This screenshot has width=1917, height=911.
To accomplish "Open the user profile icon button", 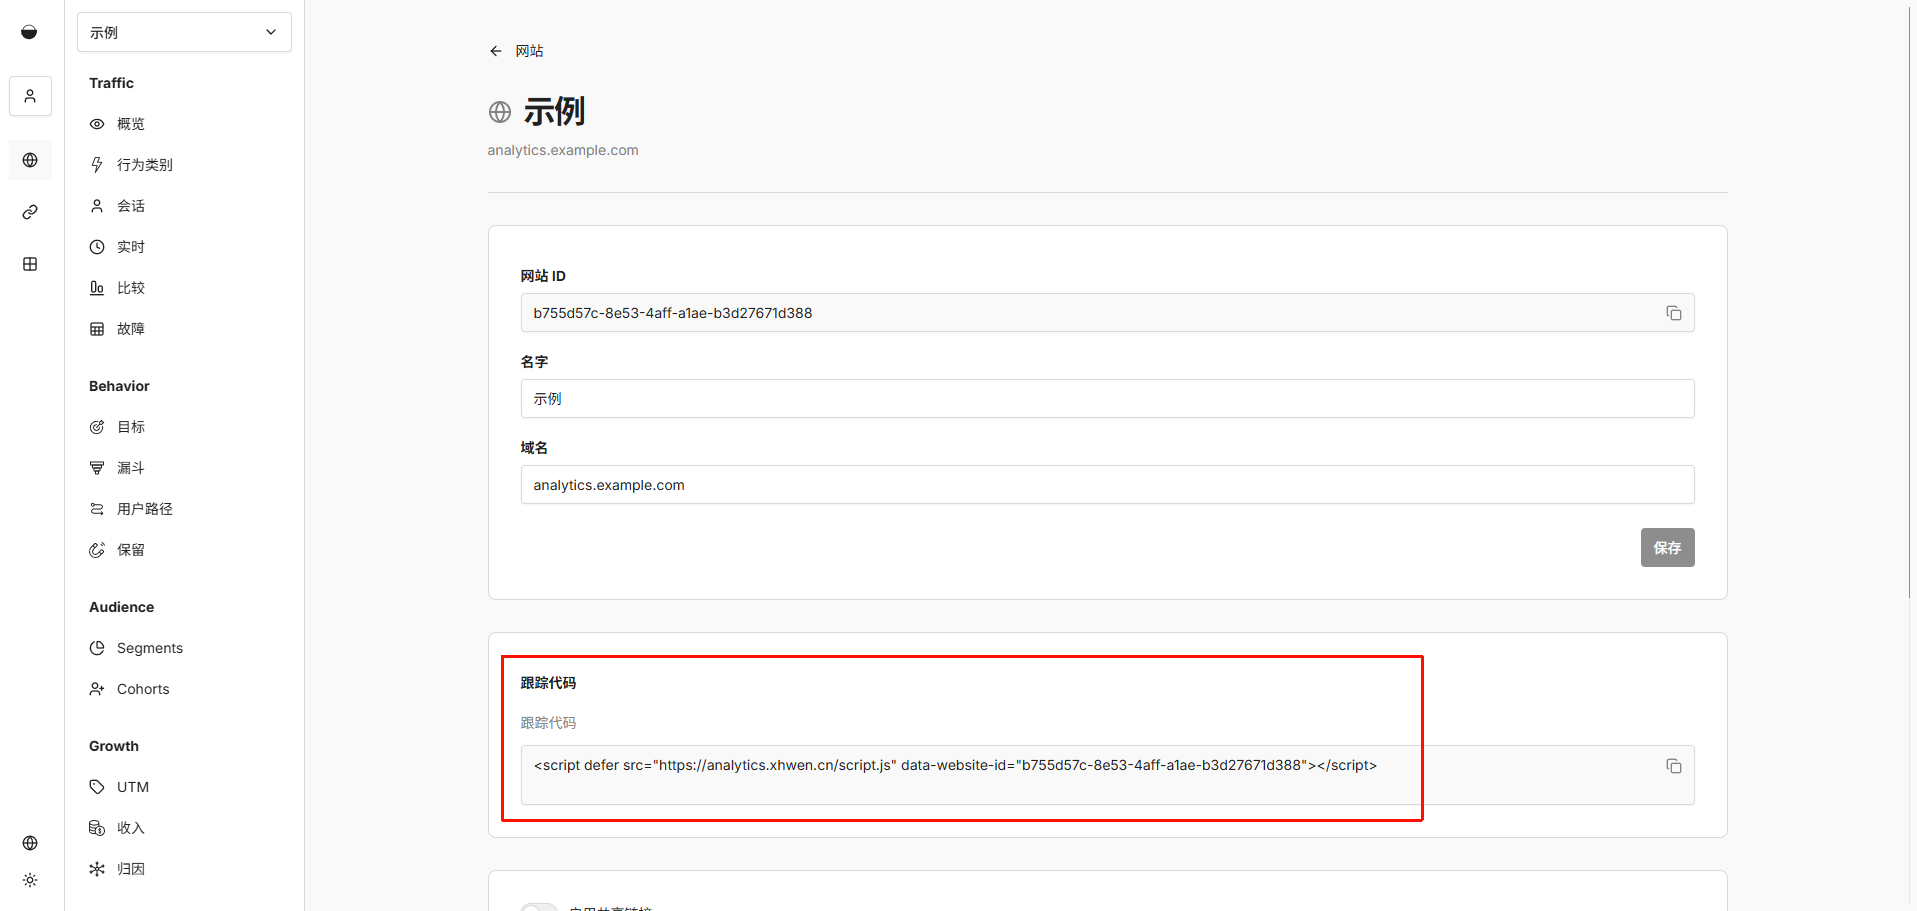I will click(x=30, y=96).
